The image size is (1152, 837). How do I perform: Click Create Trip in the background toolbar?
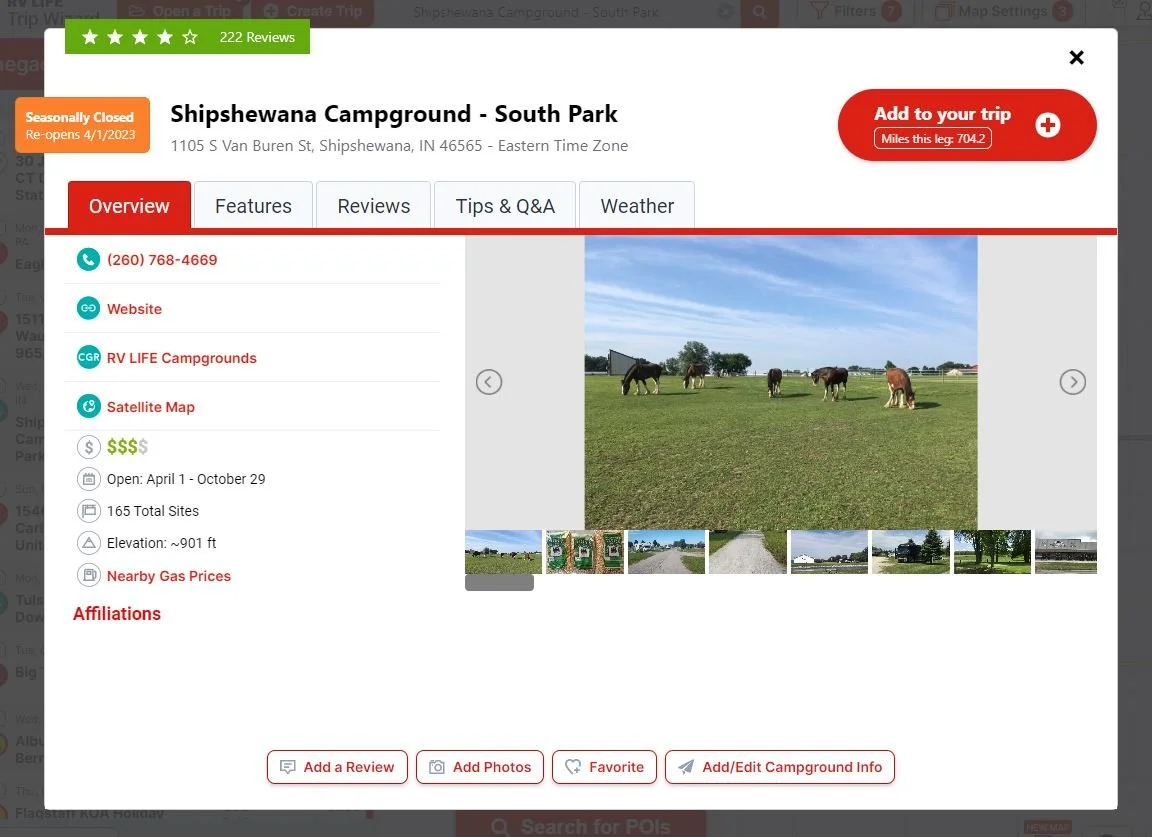coord(313,11)
